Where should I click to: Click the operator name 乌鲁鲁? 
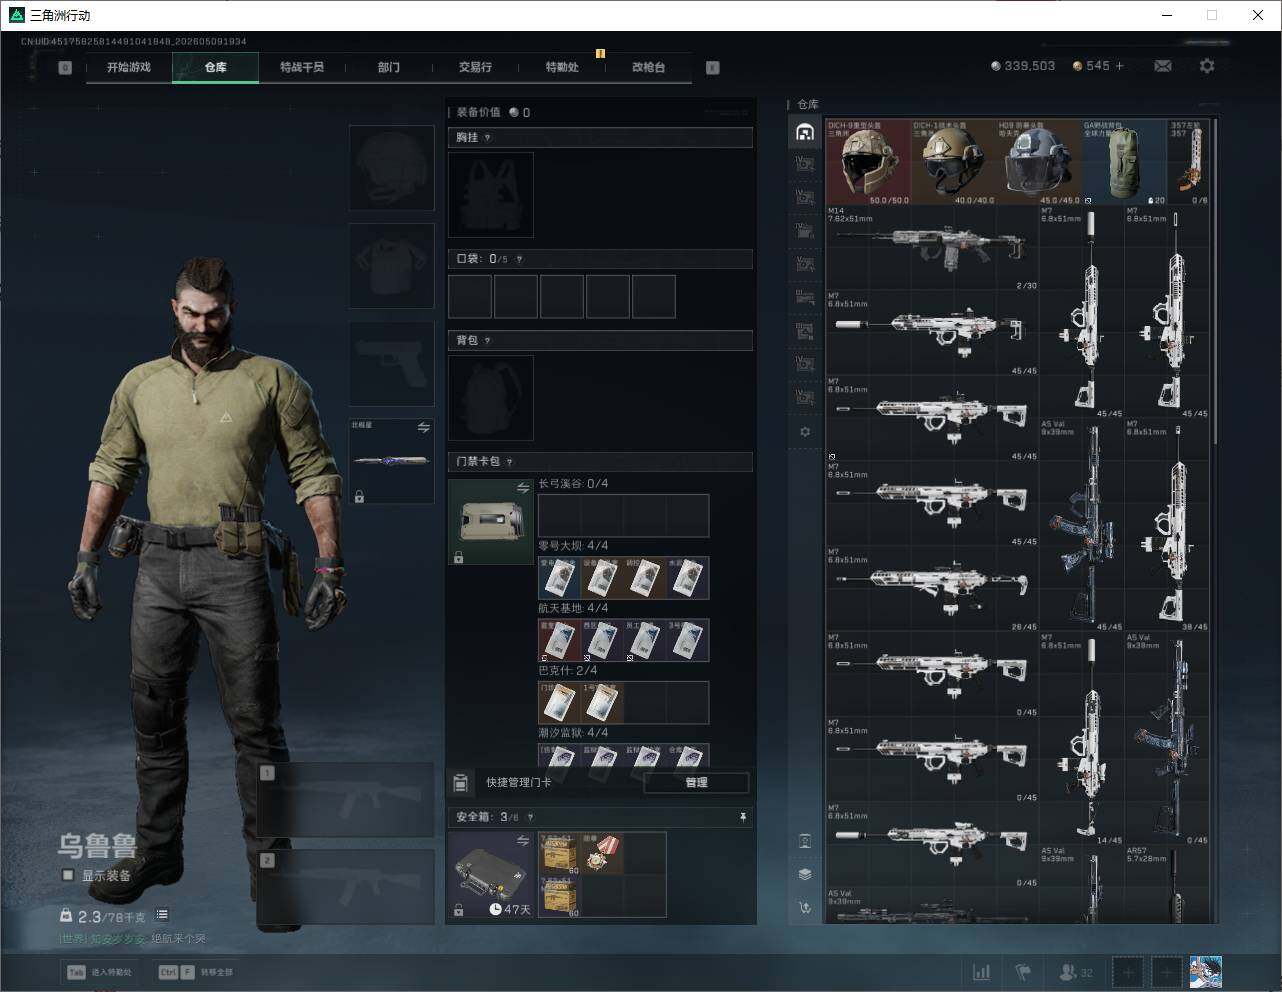[96, 846]
